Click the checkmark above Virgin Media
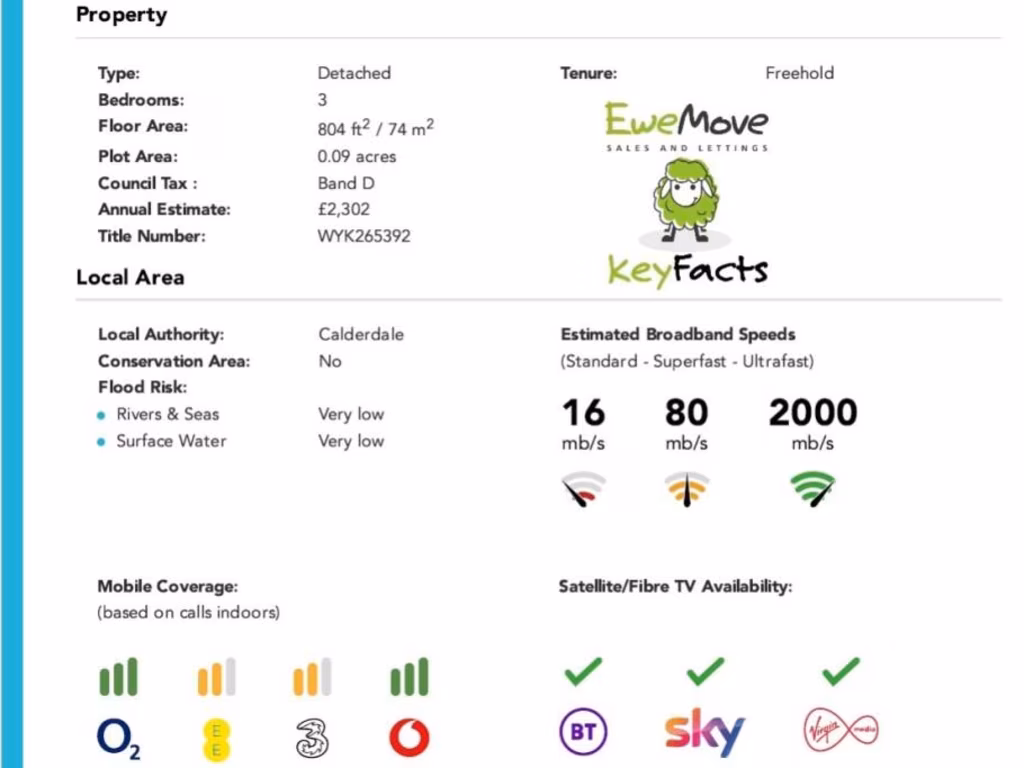Screen dimensions: 1024x768 841,672
